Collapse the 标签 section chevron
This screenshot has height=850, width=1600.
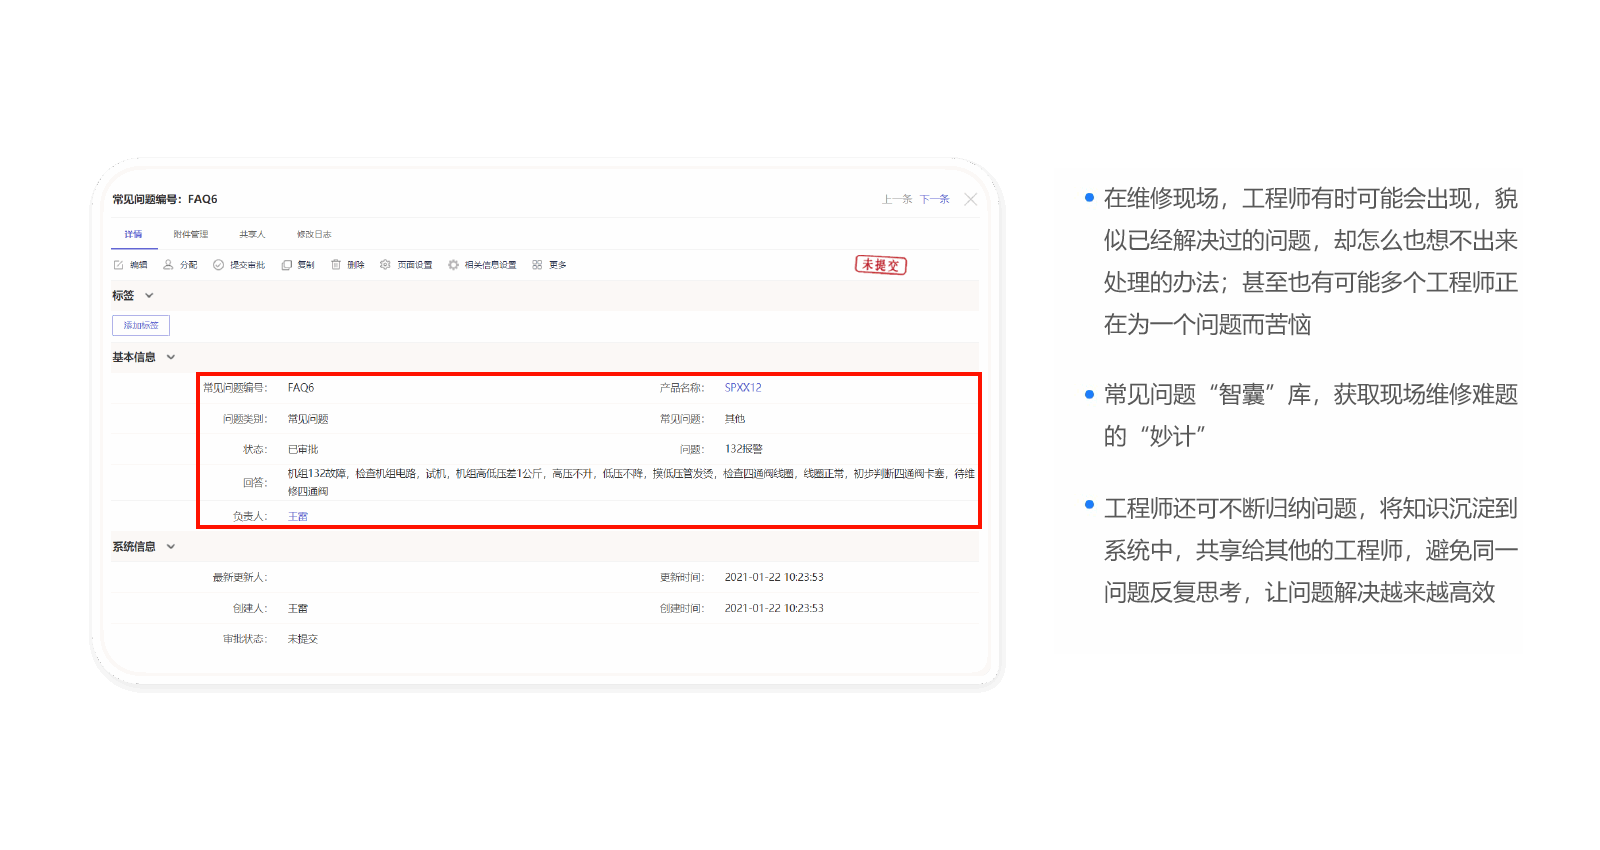click(149, 296)
